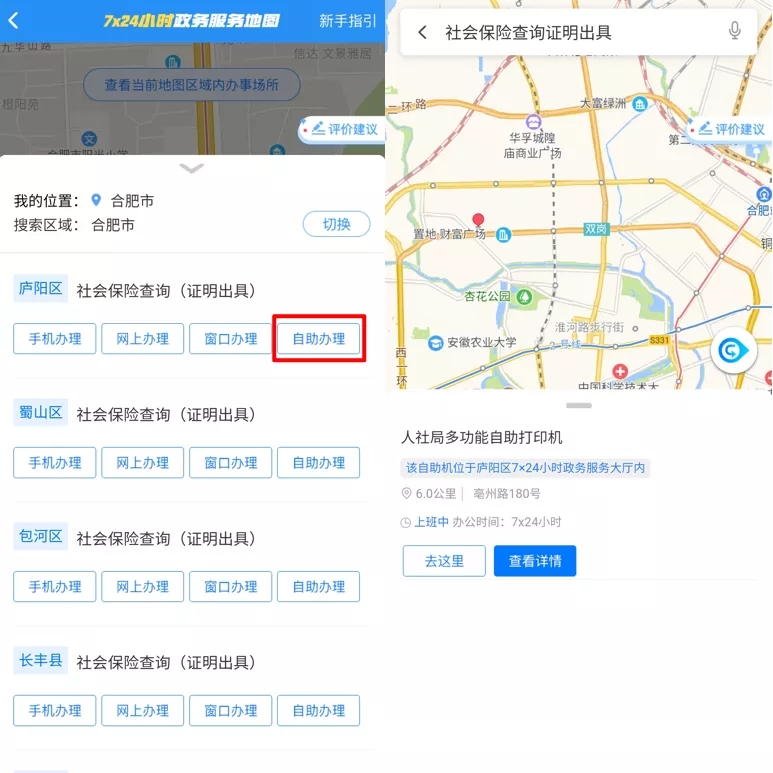
Task: Tap the microphone voice search icon
Action: [x=735, y=31]
